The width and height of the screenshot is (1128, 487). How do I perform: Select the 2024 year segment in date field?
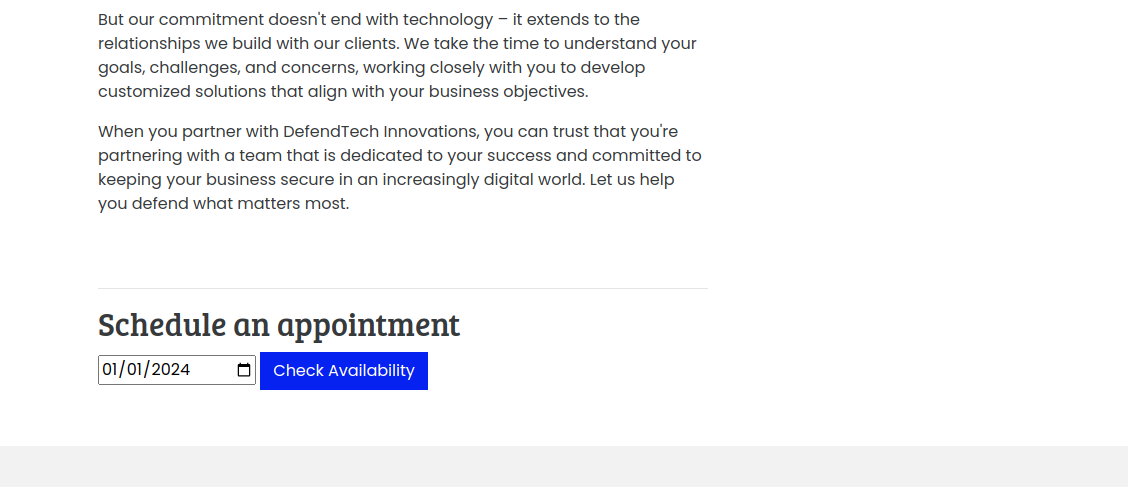click(171, 370)
